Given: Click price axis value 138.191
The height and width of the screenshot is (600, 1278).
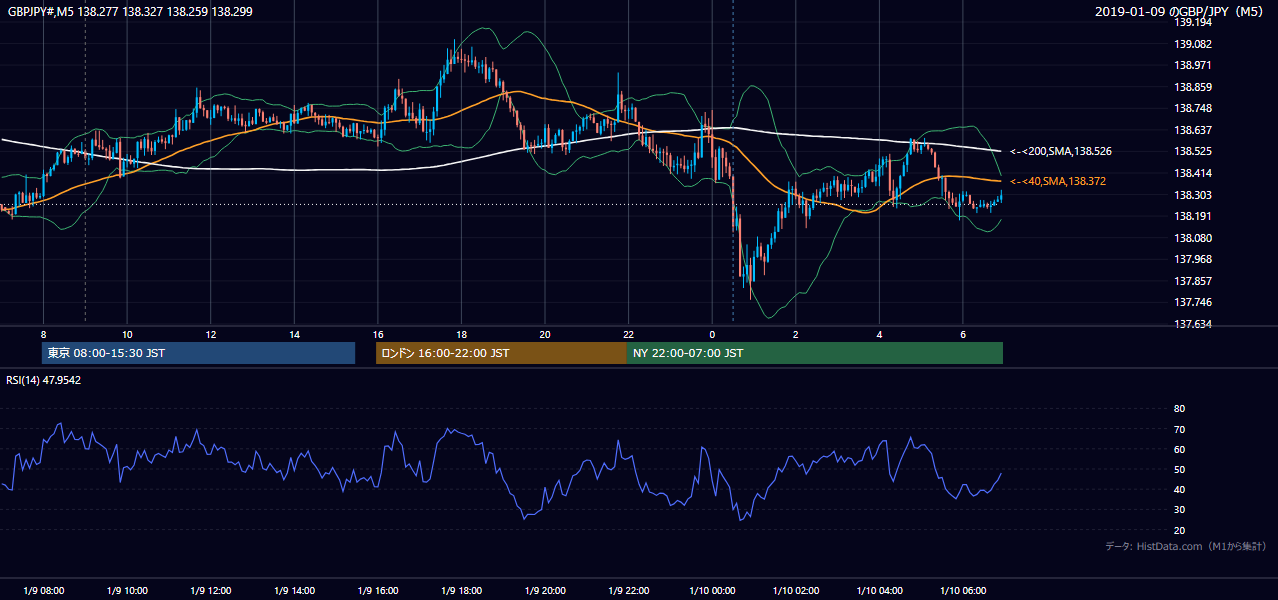Looking at the screenshot, I should [x=1193, y=216].
